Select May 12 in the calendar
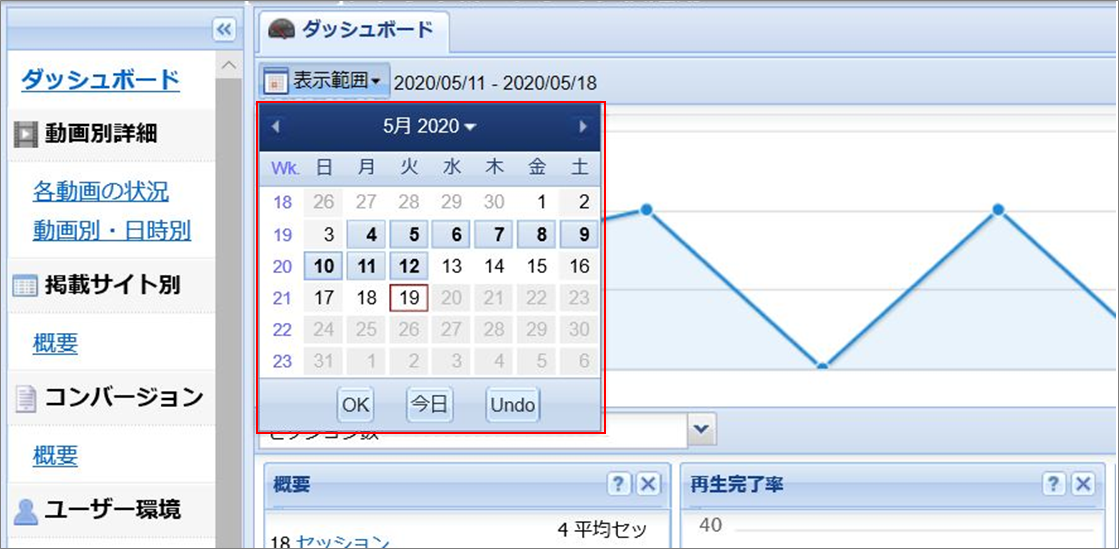The image size is (1119, 549). click(409, 266)
